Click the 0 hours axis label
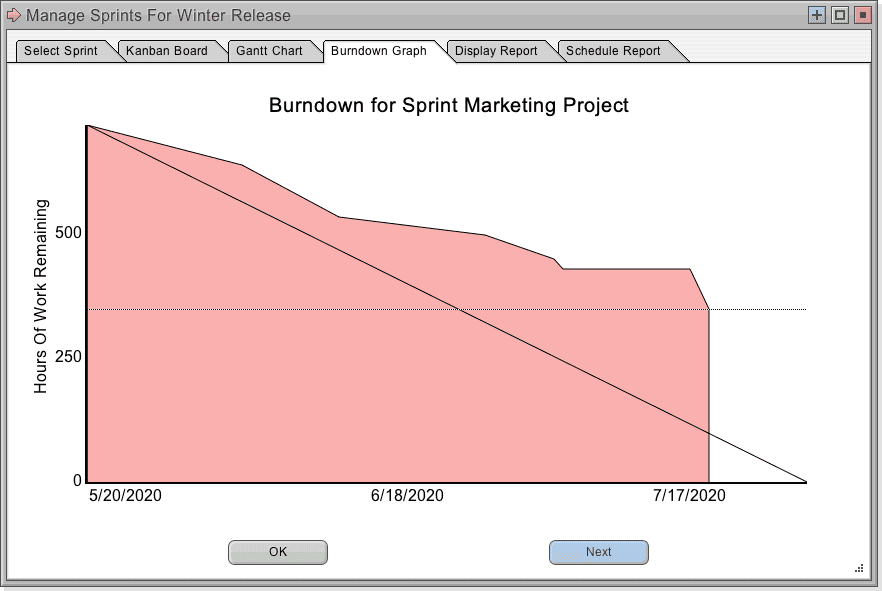The width and height of the screenshot is (882, 591). [78, 480]
